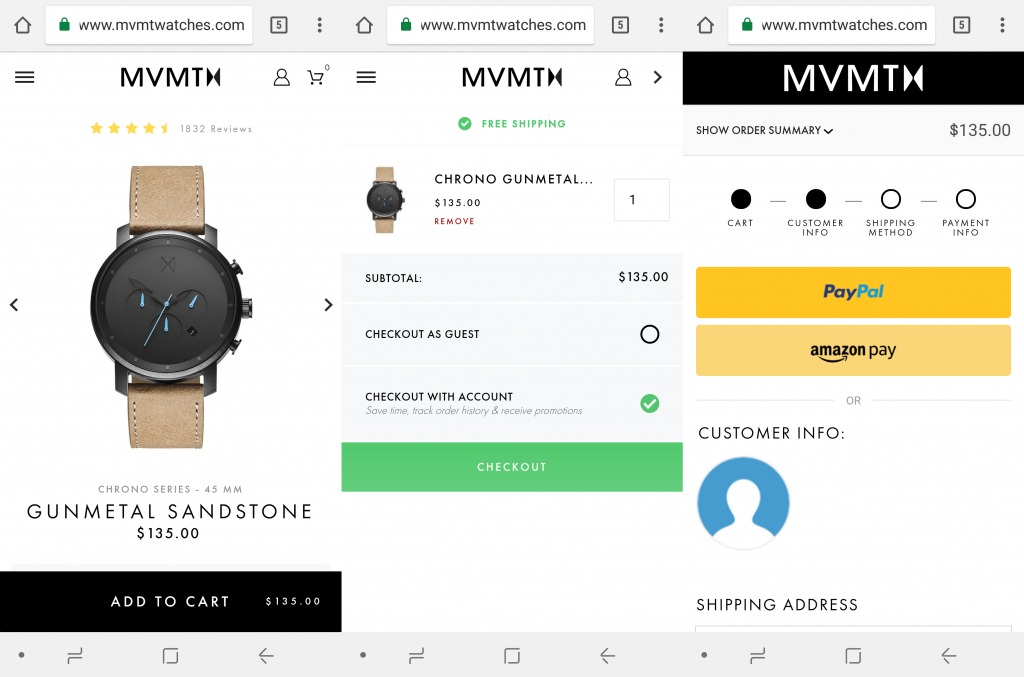
Task: Show previous watch image with left arrow
Action: 14,305
